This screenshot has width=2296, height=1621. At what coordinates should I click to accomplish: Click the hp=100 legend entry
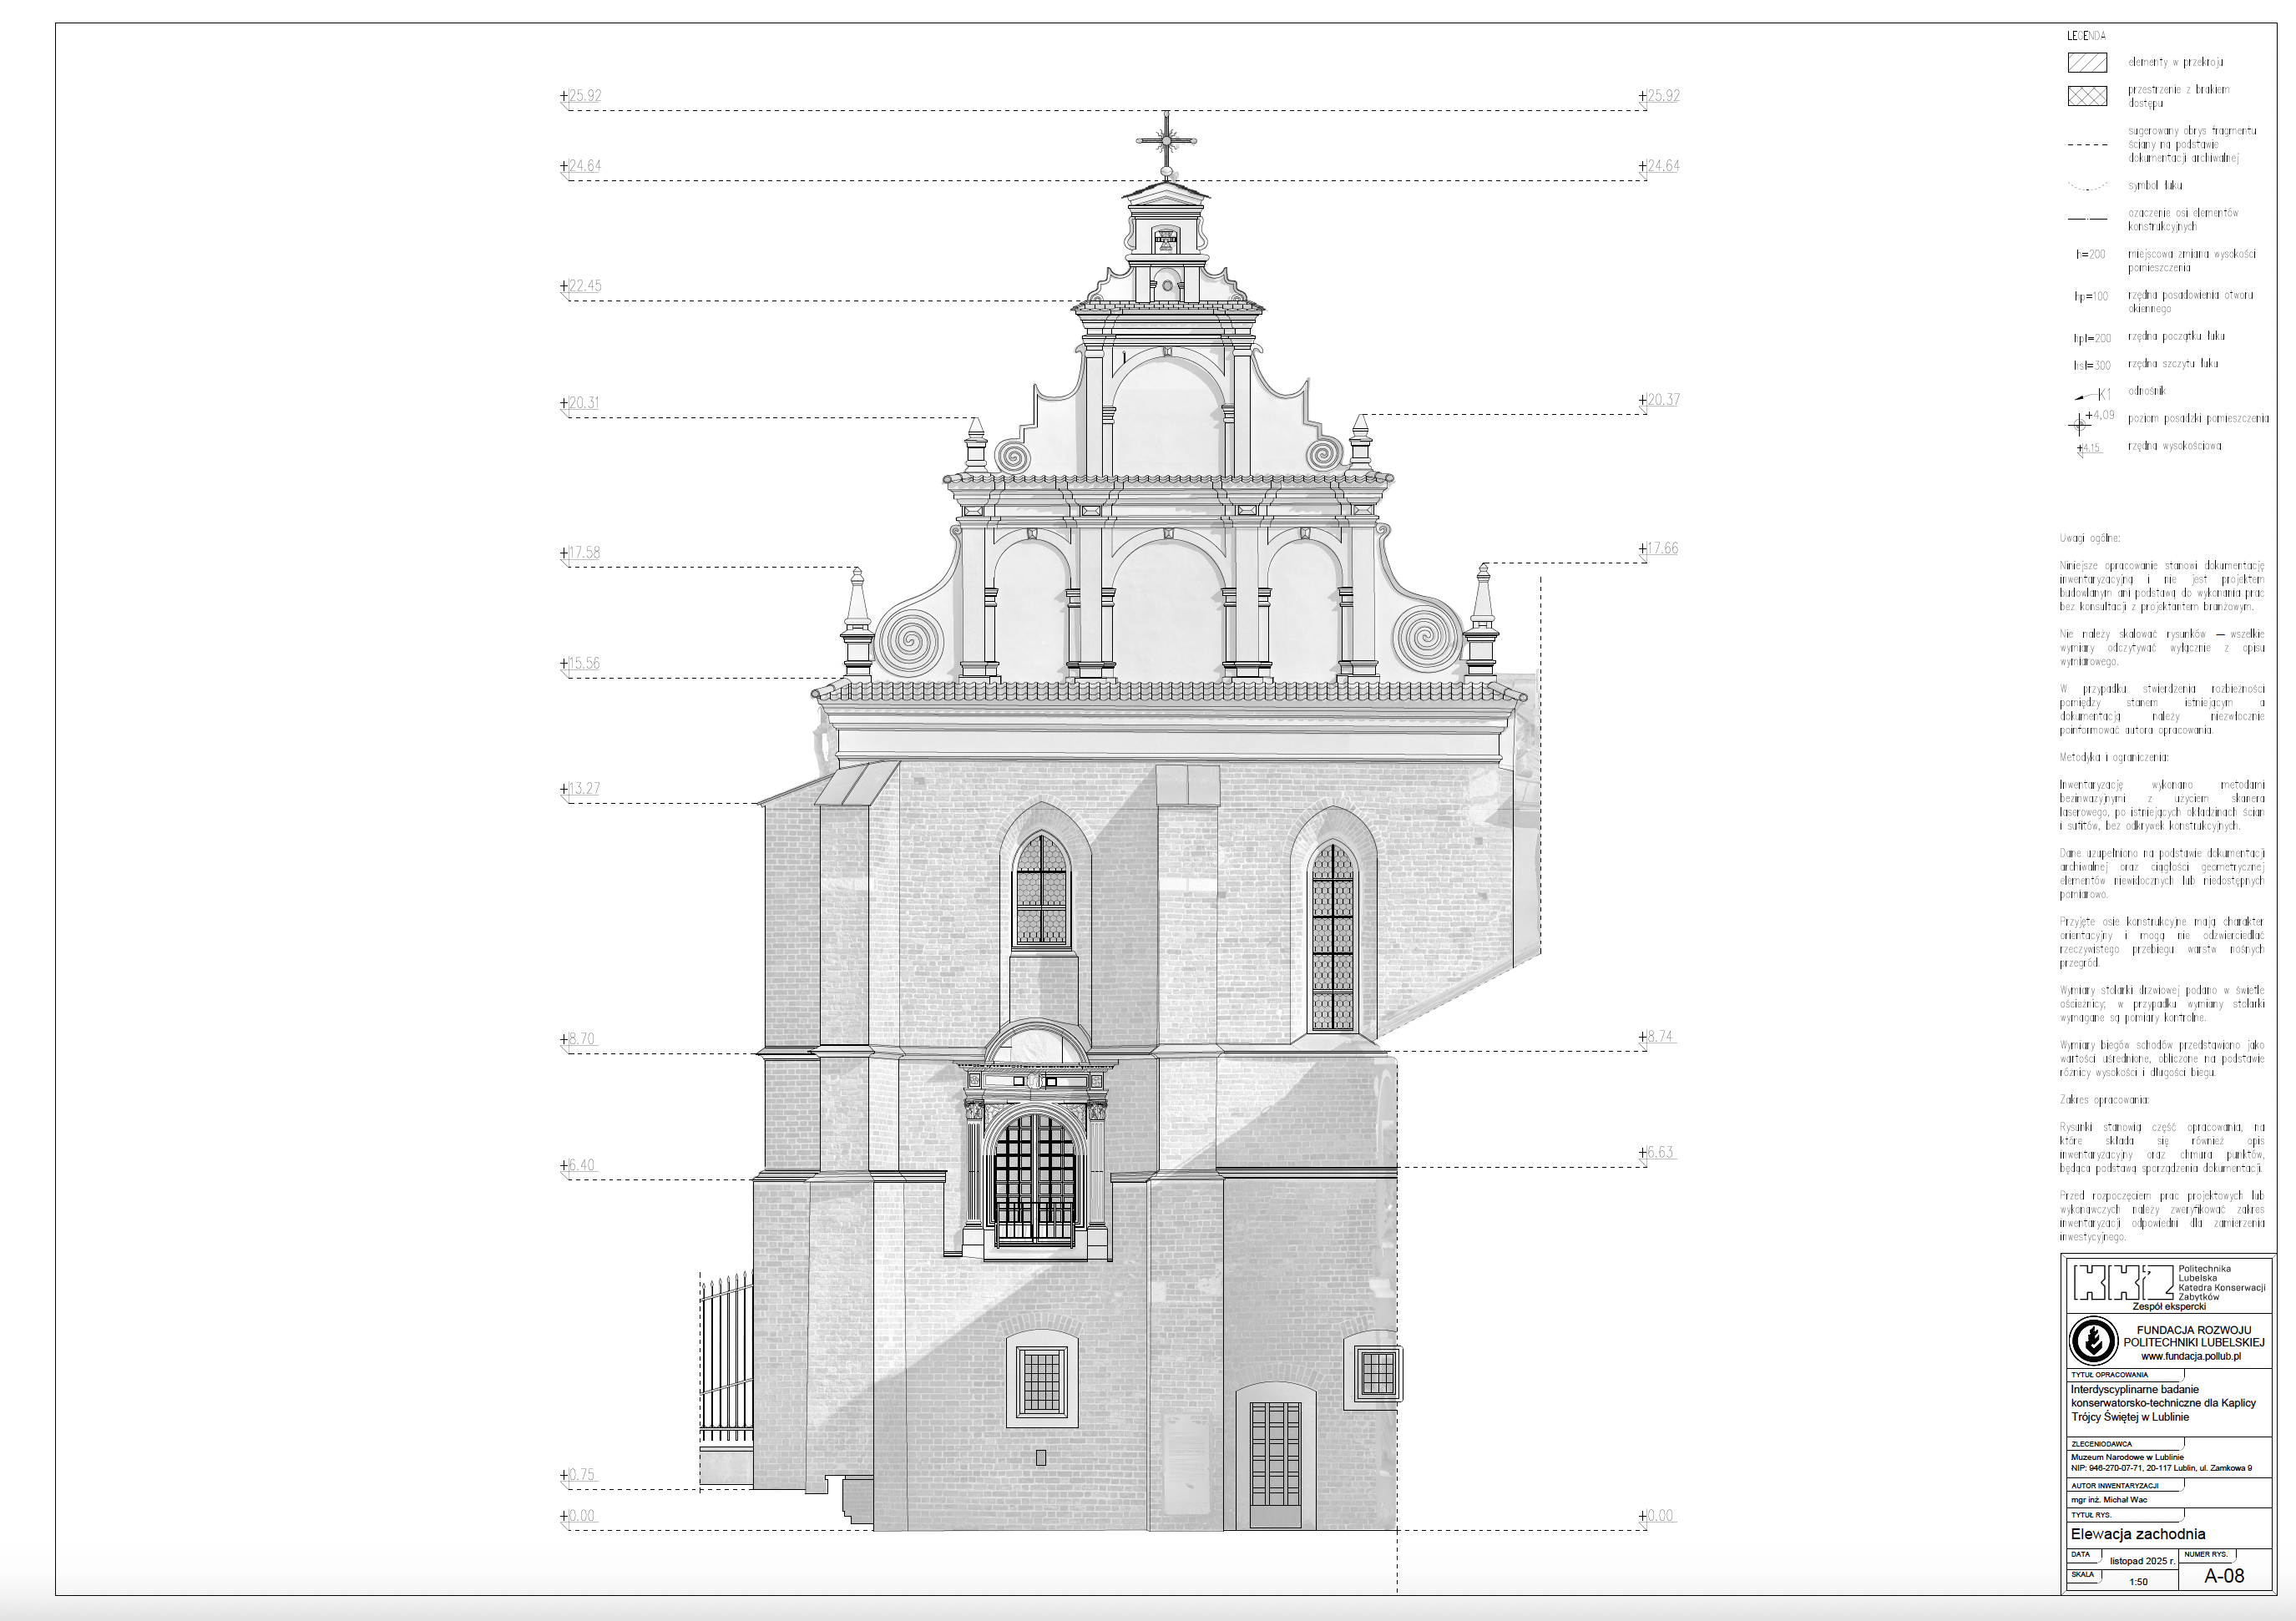coord(2091,297)
